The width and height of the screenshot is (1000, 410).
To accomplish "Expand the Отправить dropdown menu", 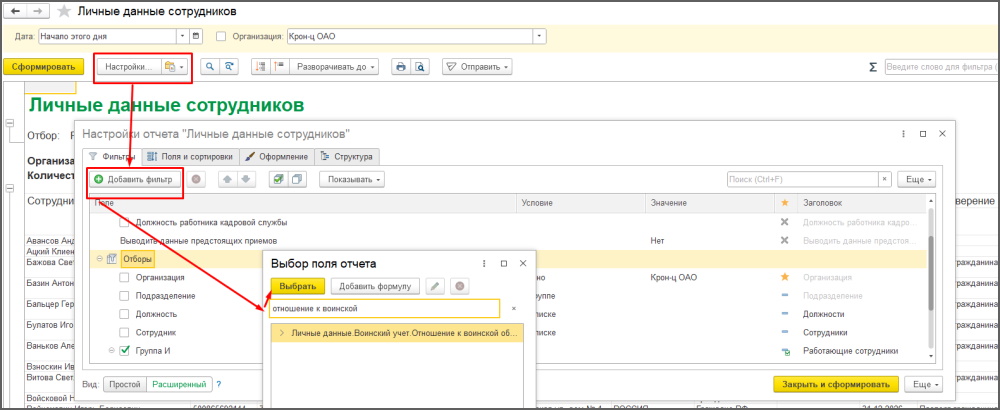I will [x=477, y=67].
